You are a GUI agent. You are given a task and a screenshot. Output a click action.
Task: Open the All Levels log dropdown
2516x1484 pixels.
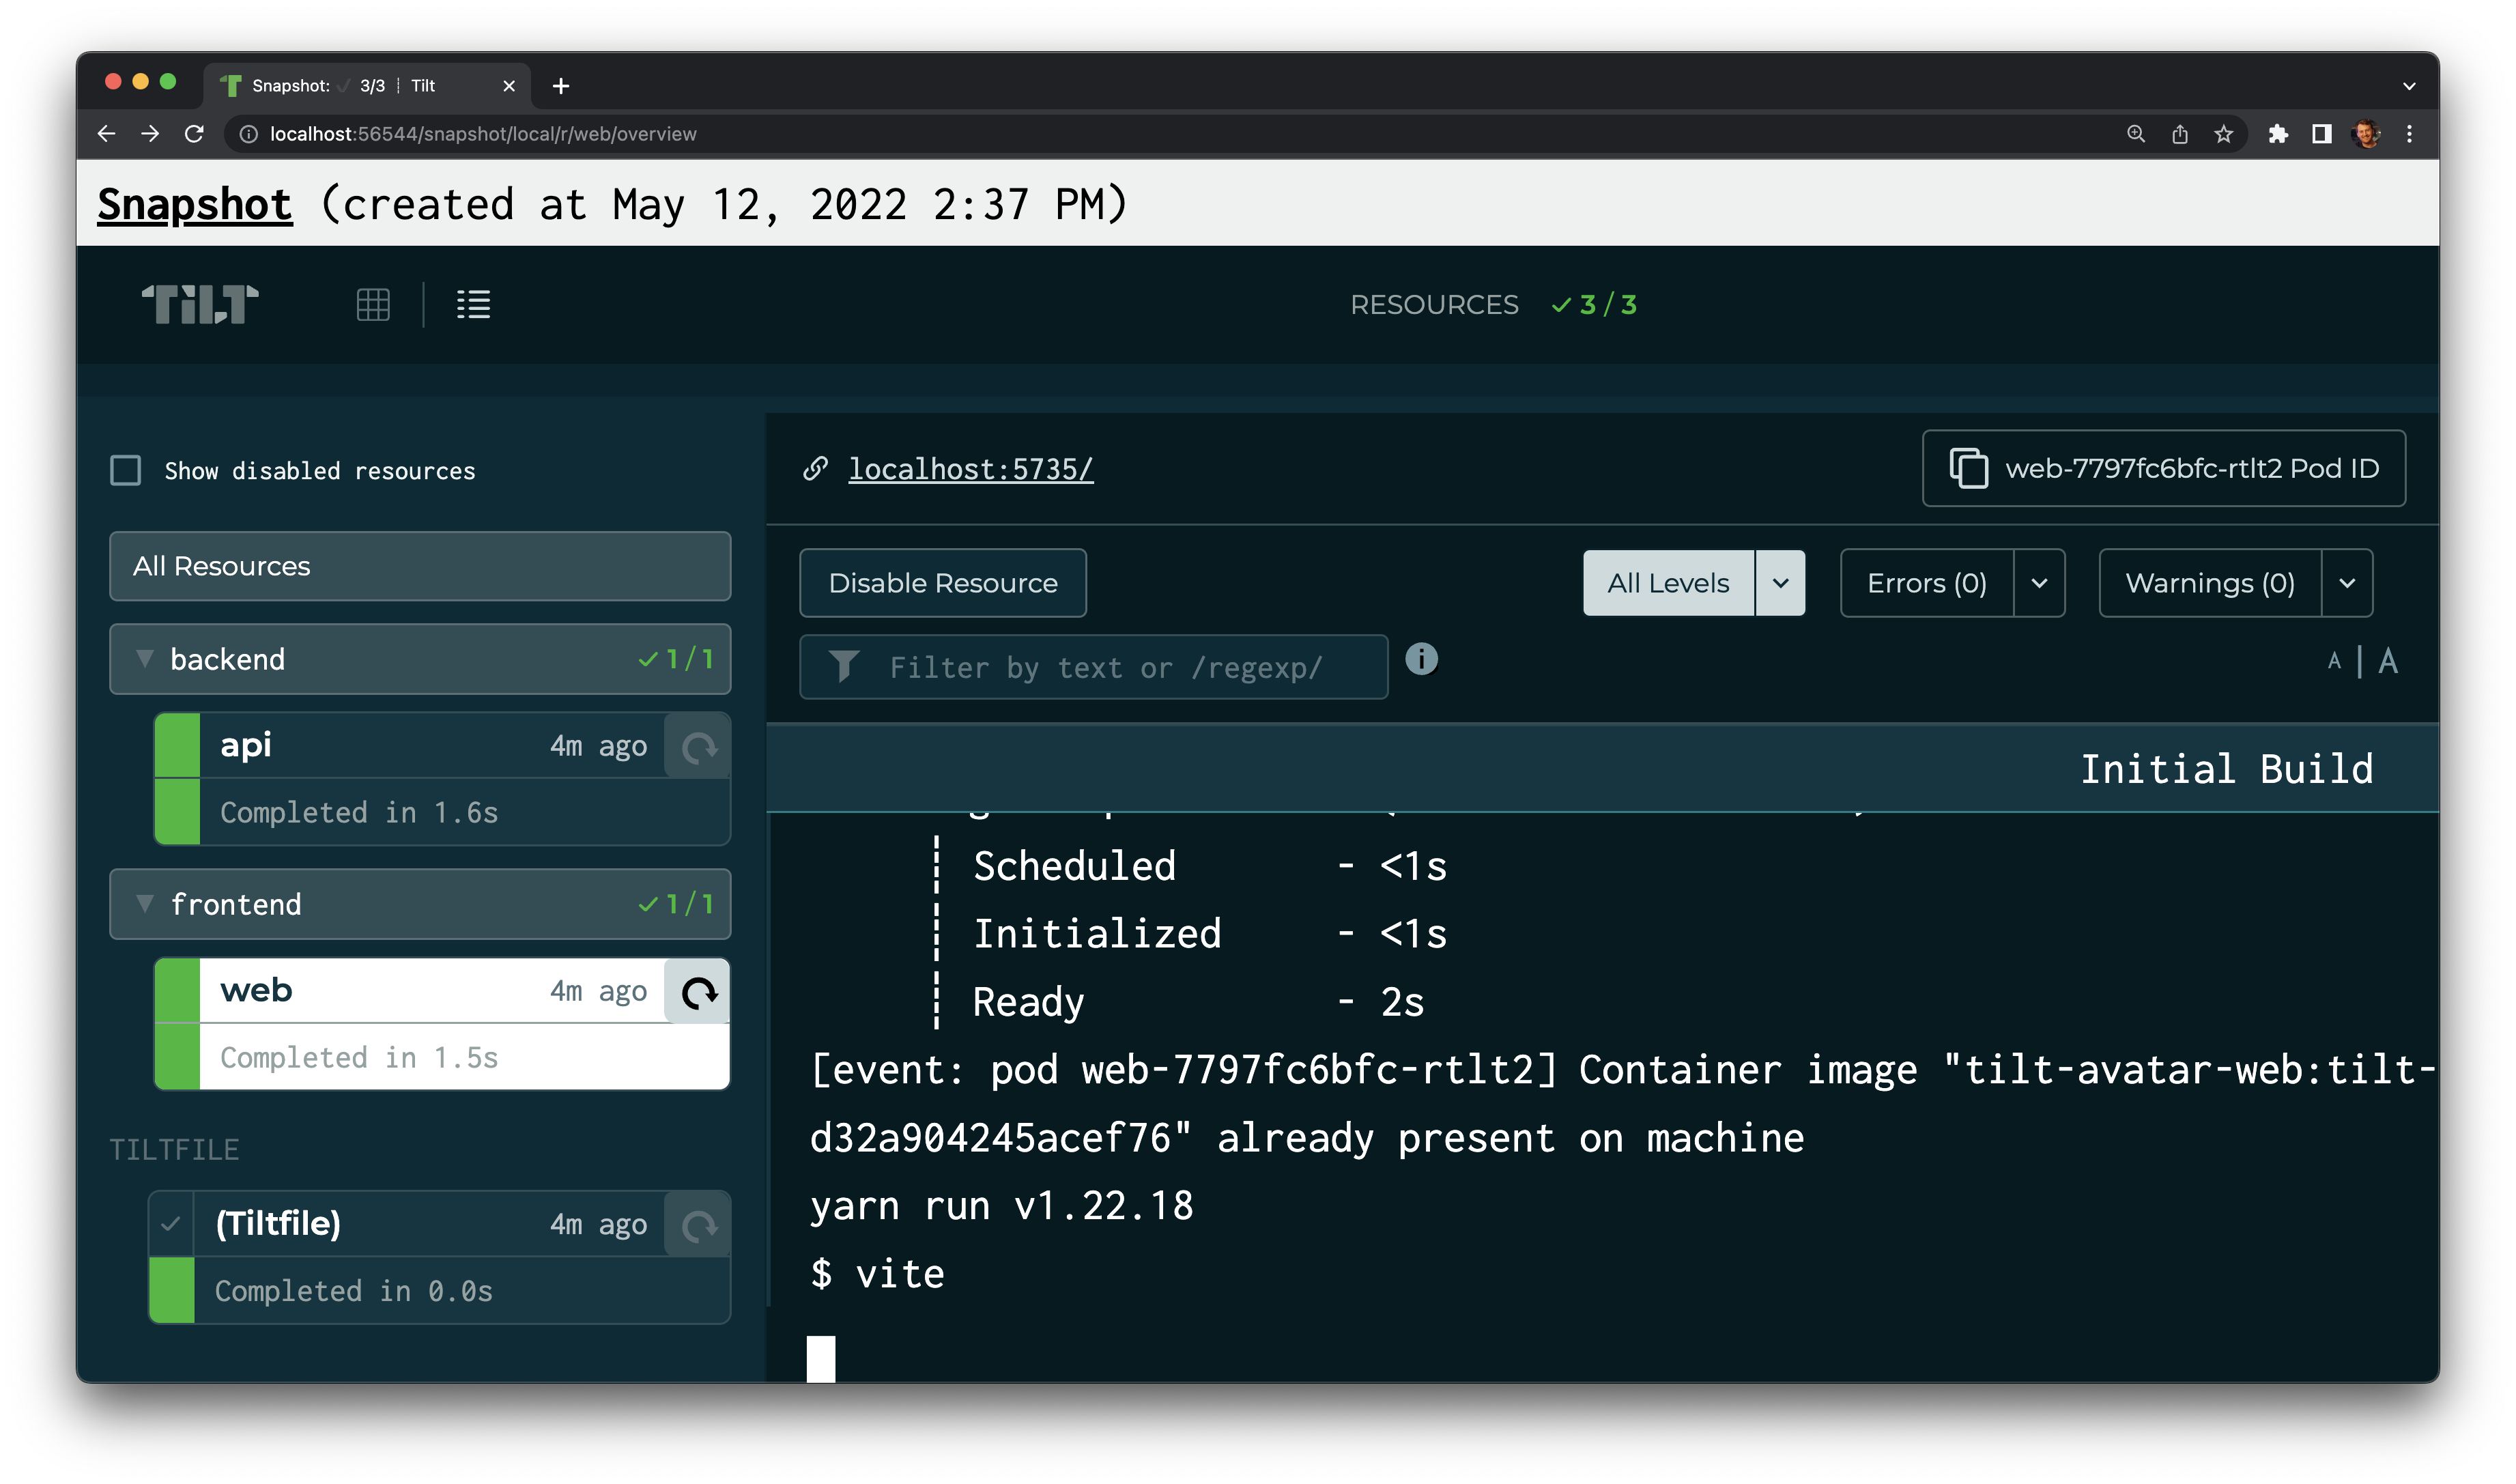1779,583
